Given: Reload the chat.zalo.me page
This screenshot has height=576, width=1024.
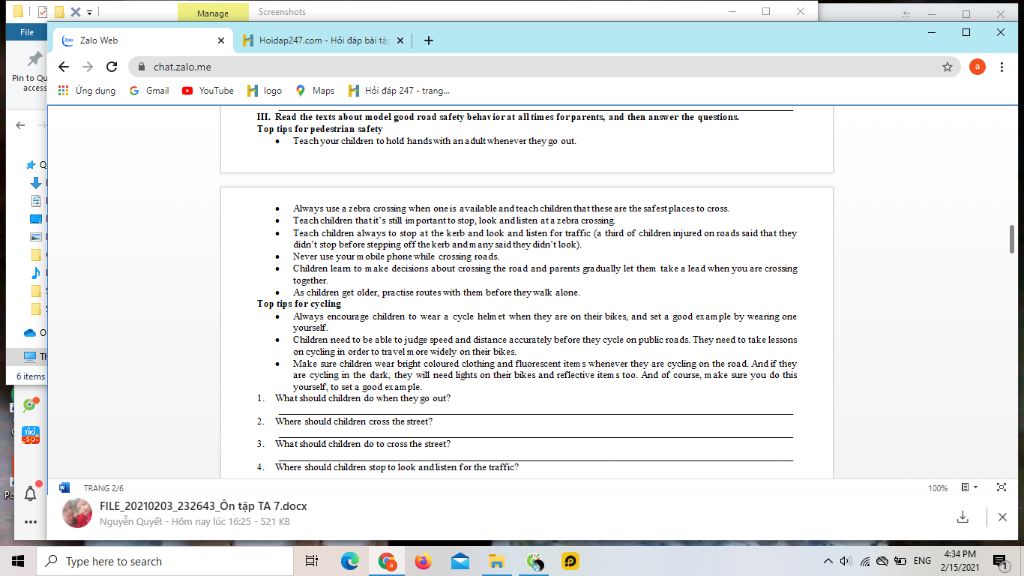Looking at the screenshot, I should point(112,67).
